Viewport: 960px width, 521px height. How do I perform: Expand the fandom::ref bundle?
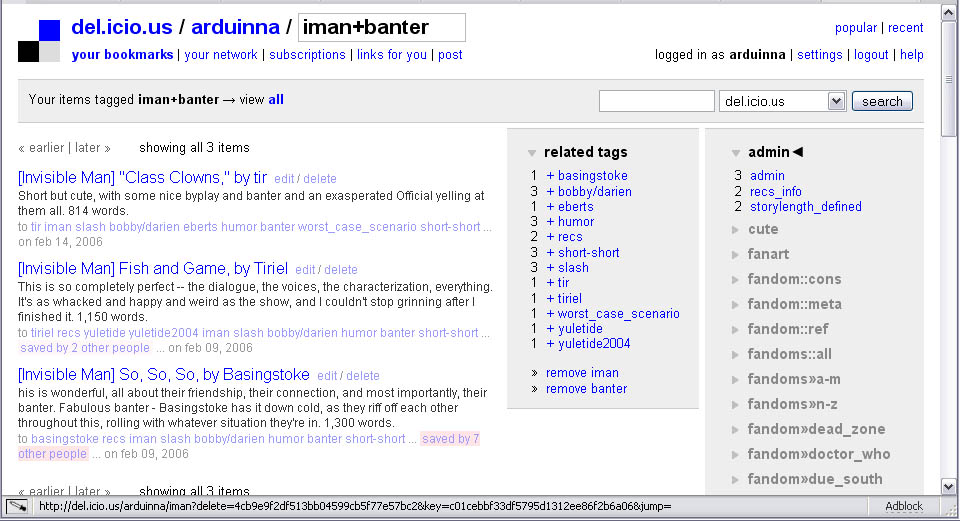(735, 330)
